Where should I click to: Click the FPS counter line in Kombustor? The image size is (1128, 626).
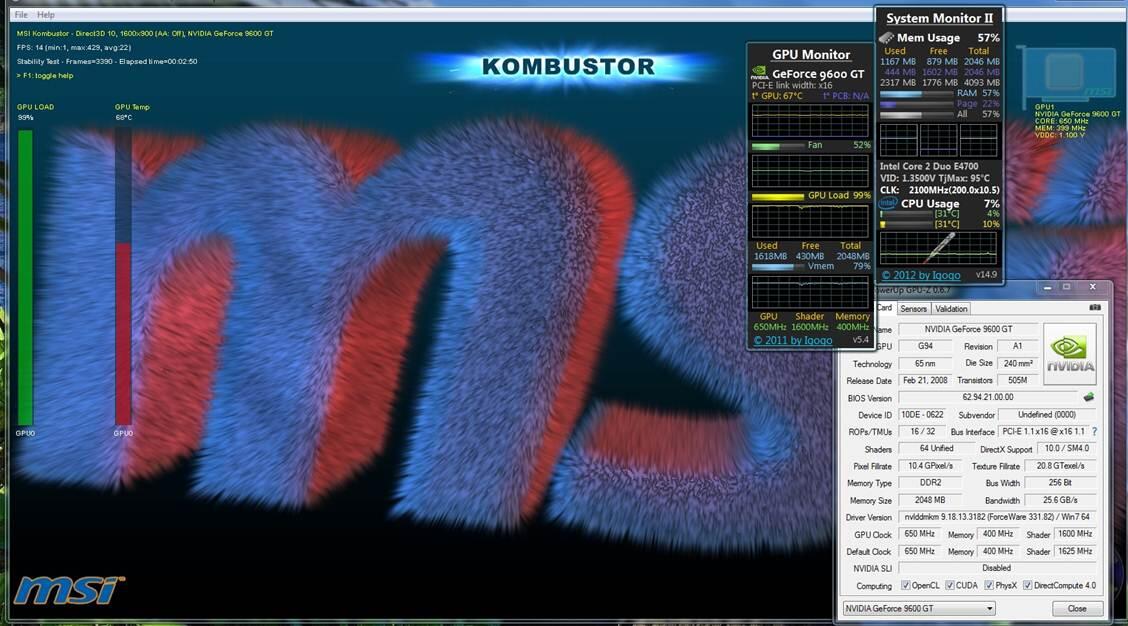point(73,47)
